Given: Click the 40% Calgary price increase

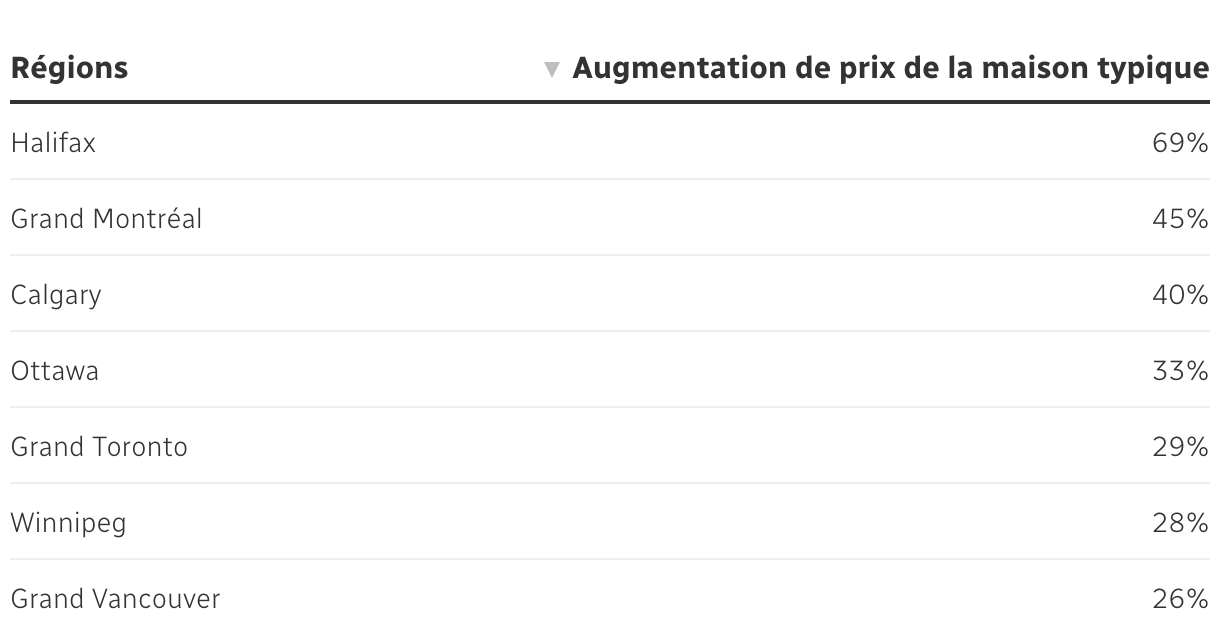Looking at the screenshot, I should click(1181, 295).
